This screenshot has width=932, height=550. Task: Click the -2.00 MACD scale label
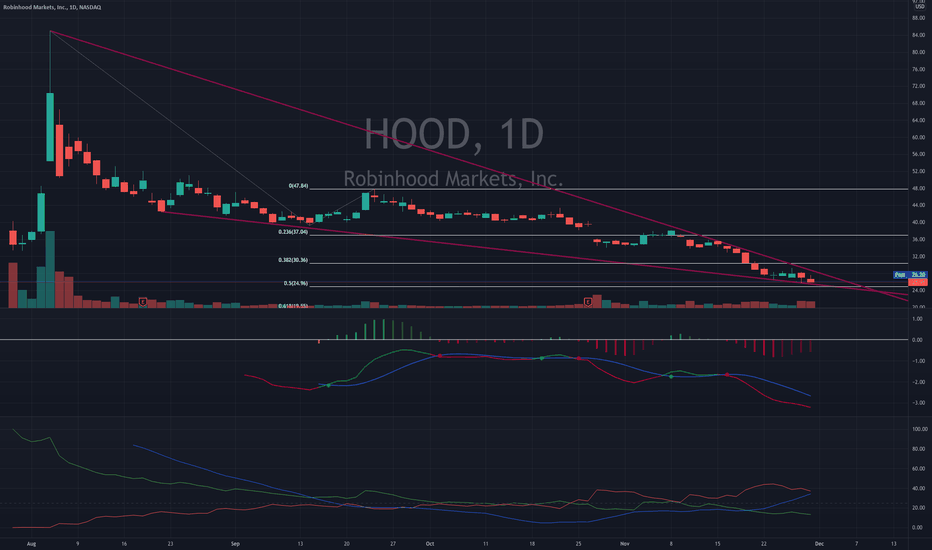[x=917, y=382]
